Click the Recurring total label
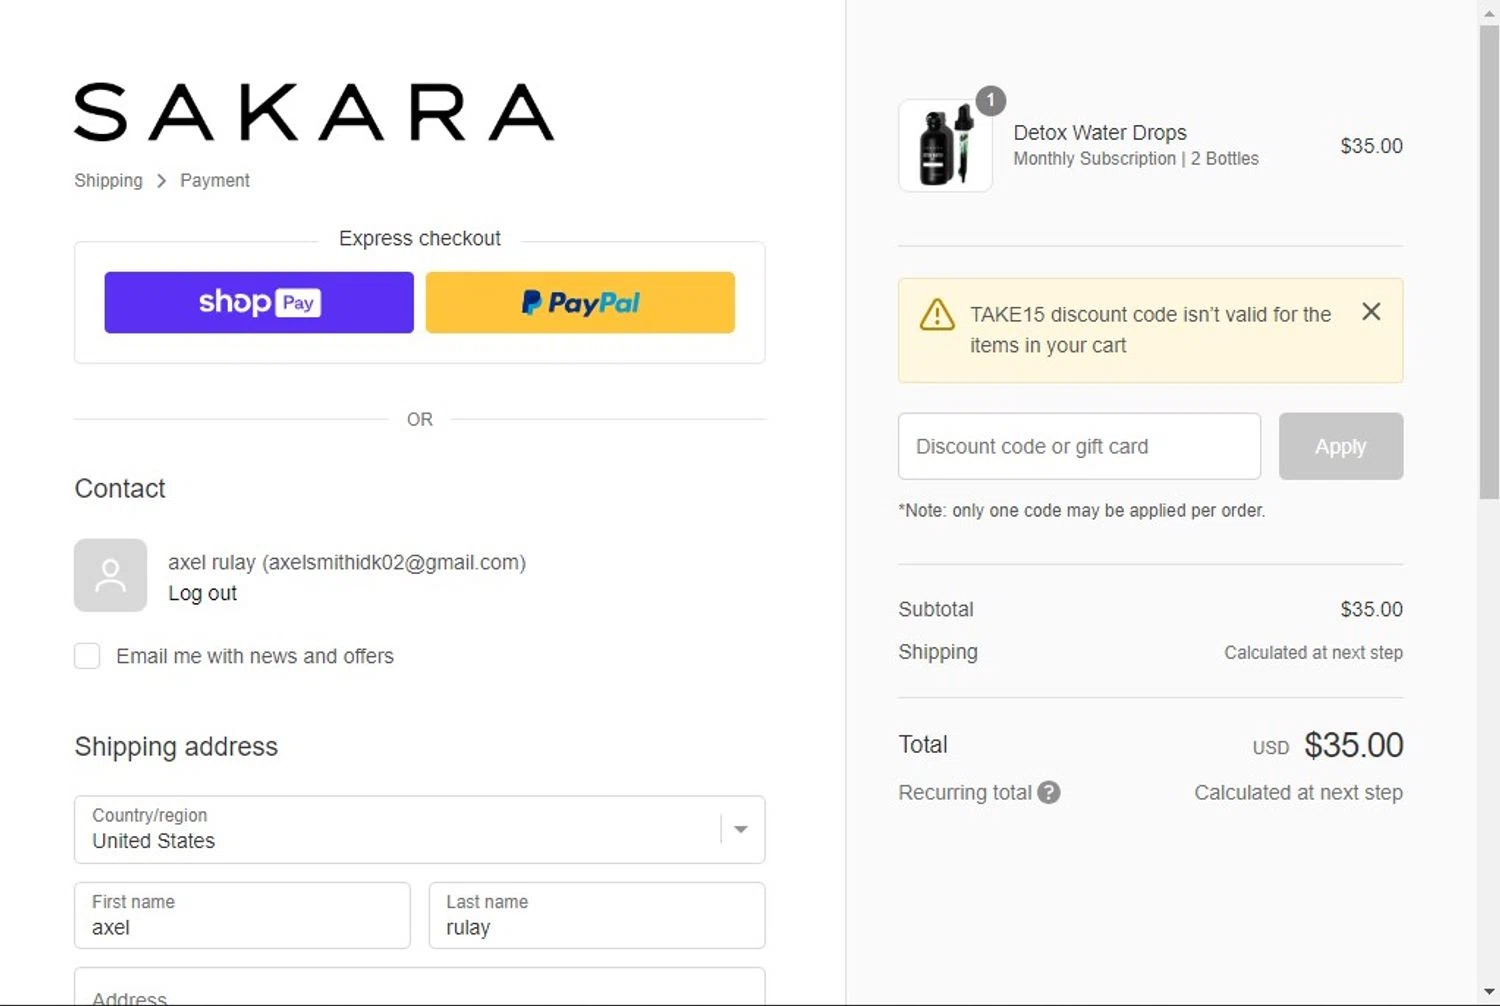 965,793
